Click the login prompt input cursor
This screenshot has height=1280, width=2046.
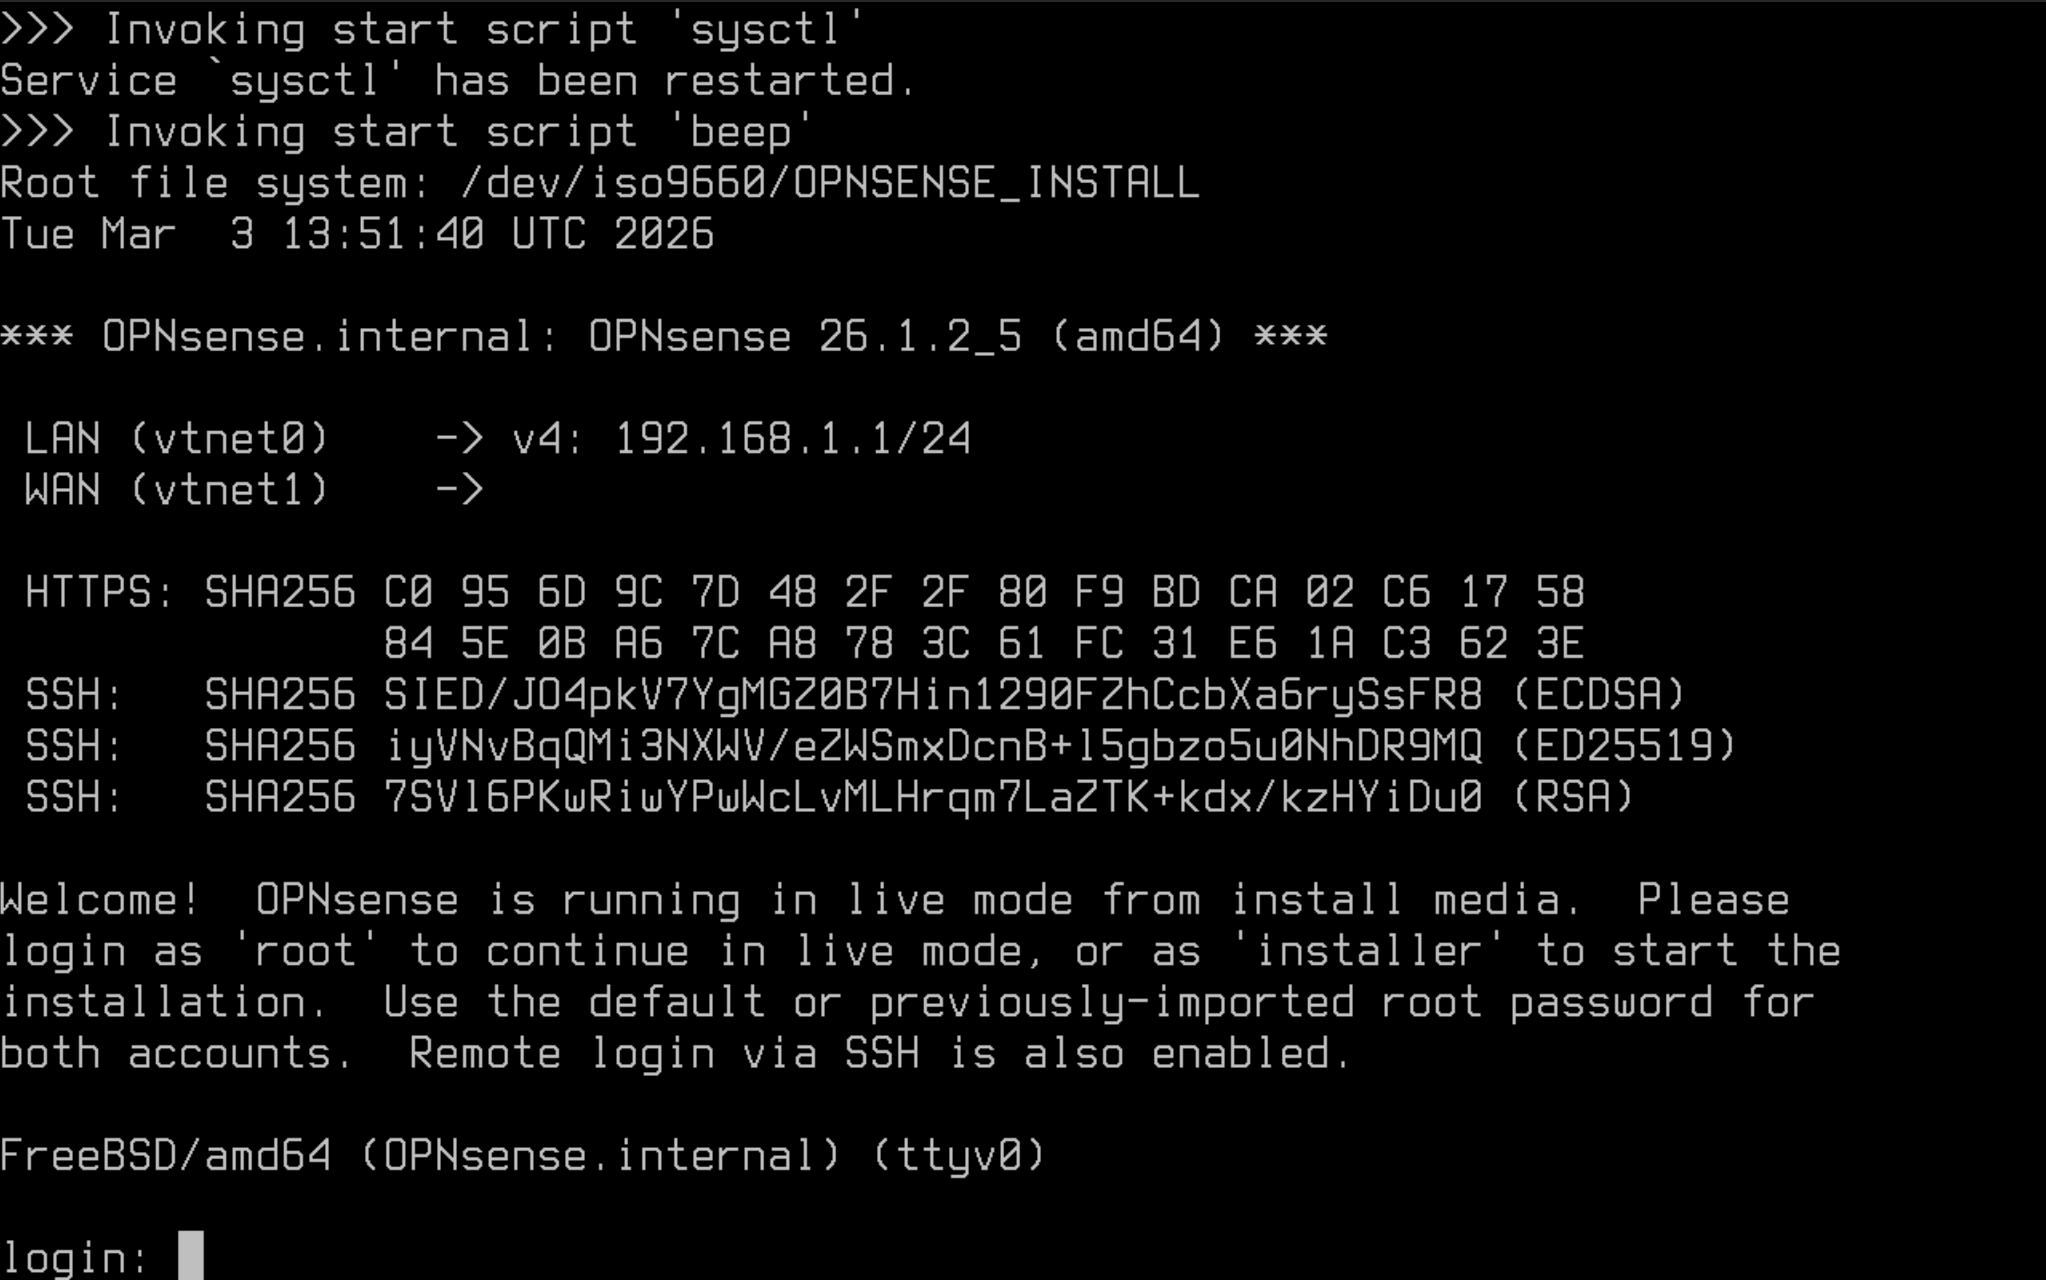190,1256
